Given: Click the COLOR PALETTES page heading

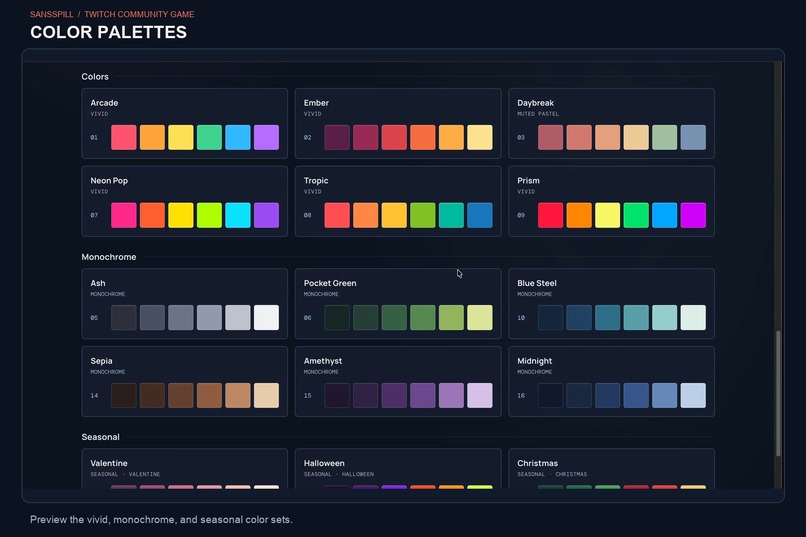Looking at the screenshot, I should click(108, 32).
